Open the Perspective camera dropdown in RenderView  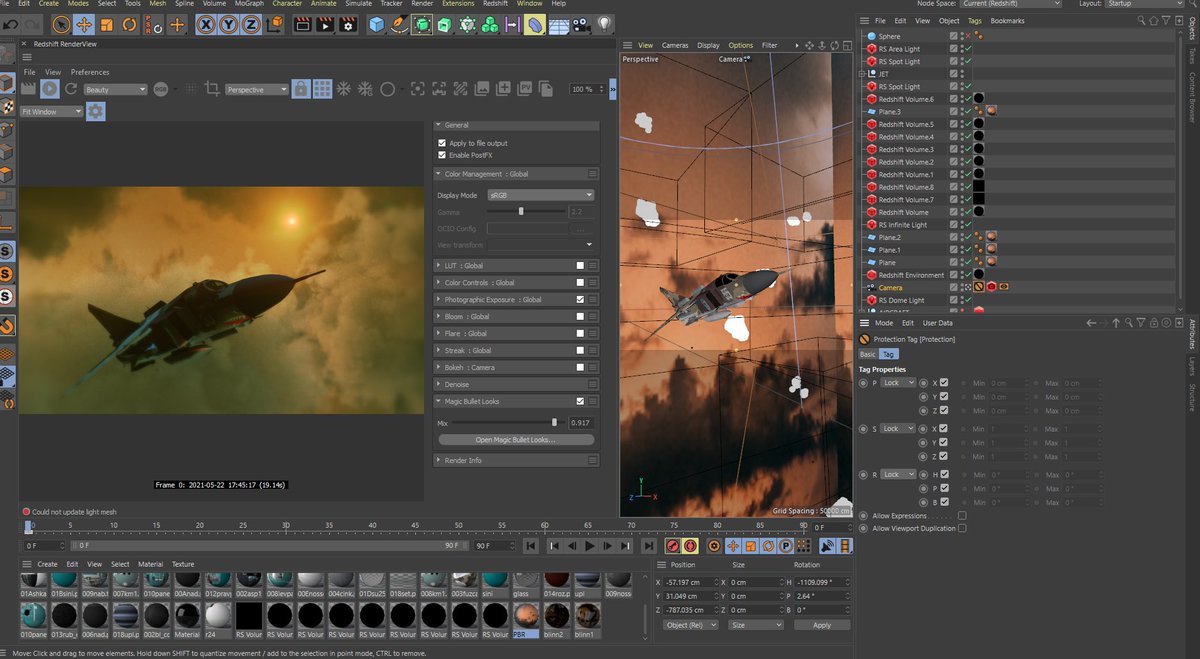coord(257,89)
